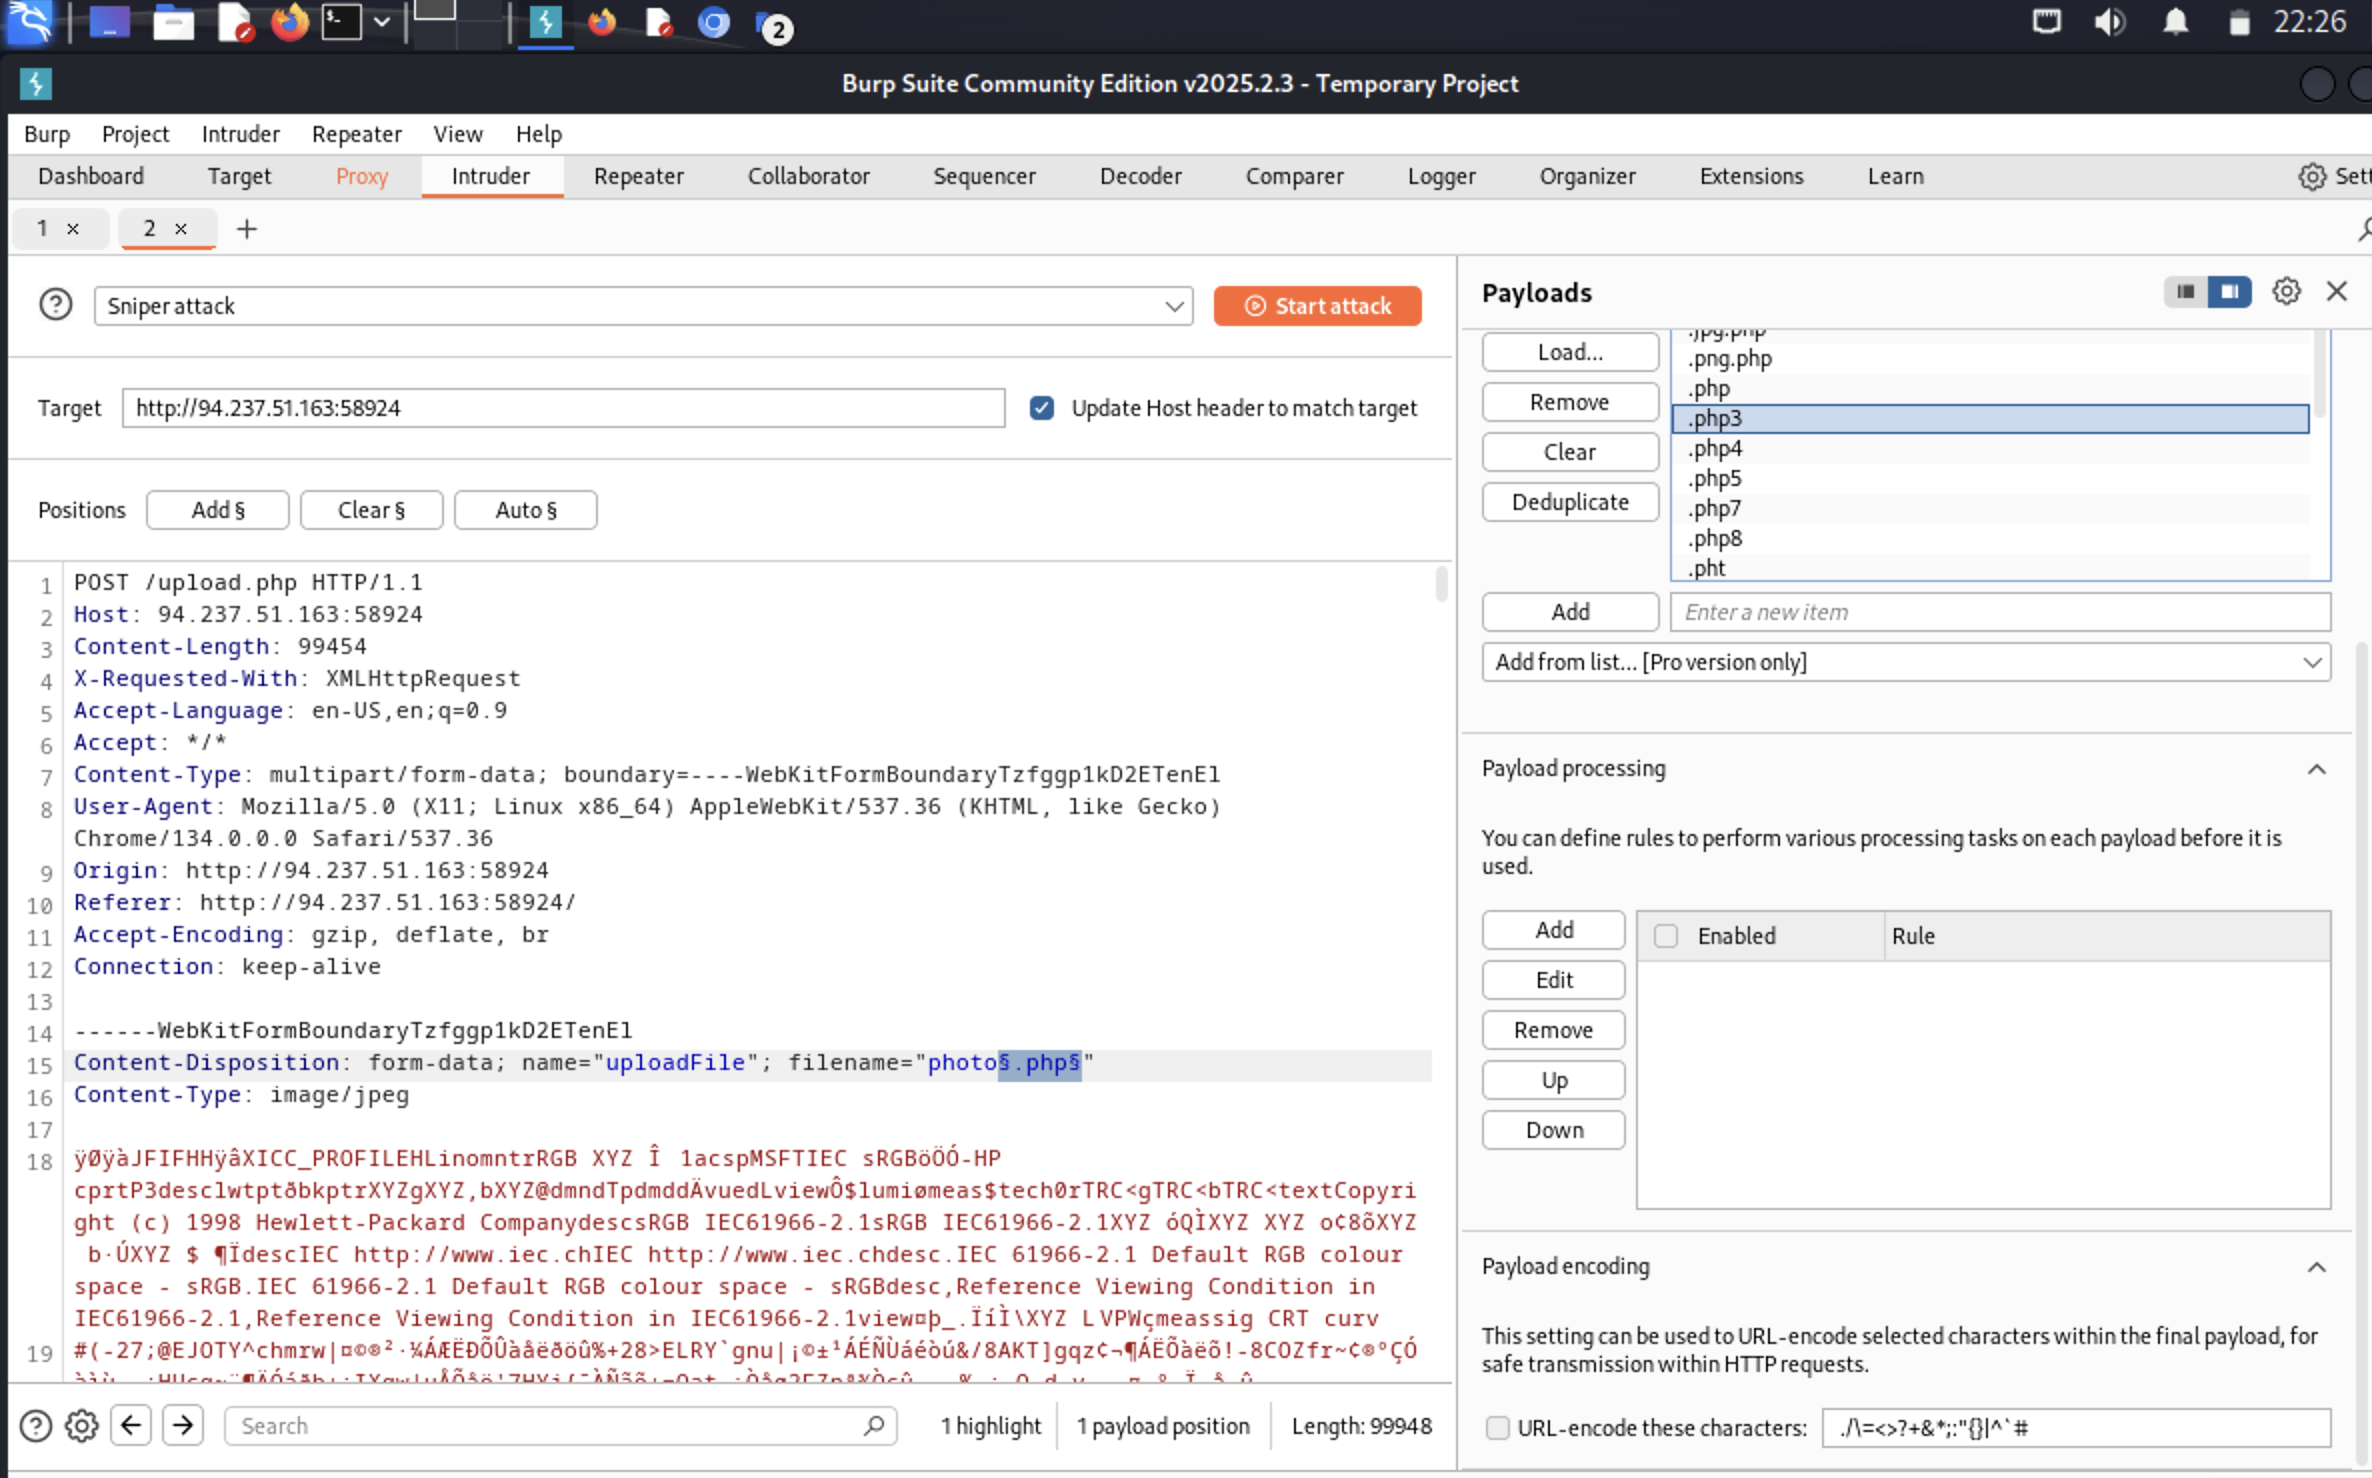Image resolution: width=2372 pixels, height=1478 pixels.
Task: Switch to the Target tab
Action: (x=239, y=177)
